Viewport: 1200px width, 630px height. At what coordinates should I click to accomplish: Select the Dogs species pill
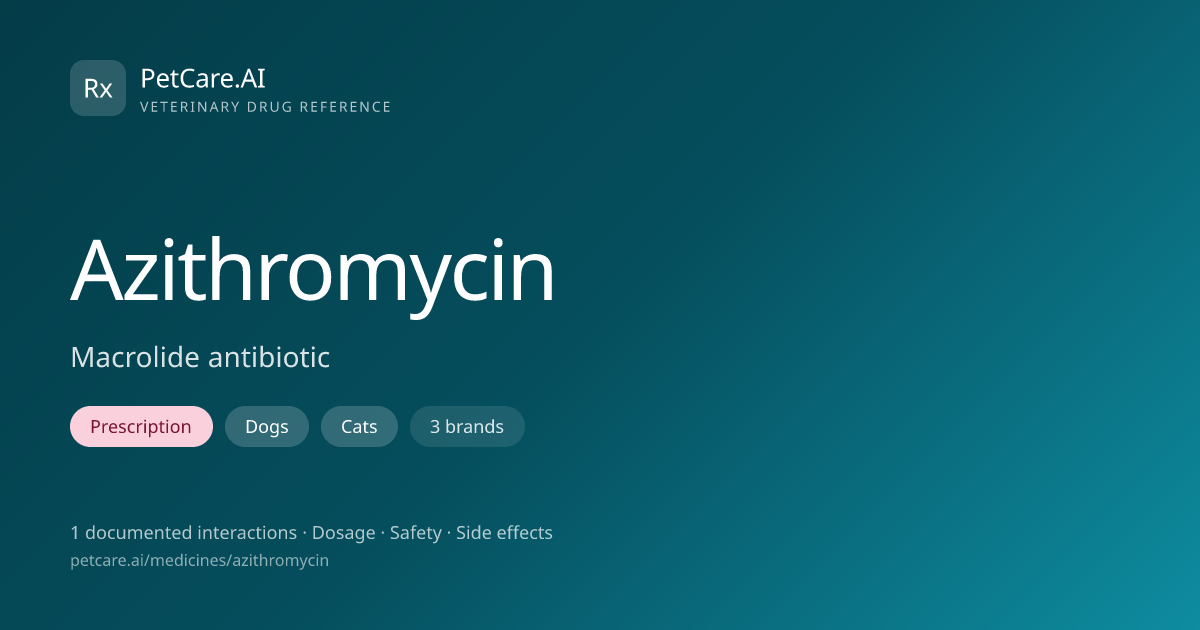click(x=267, y=427)
